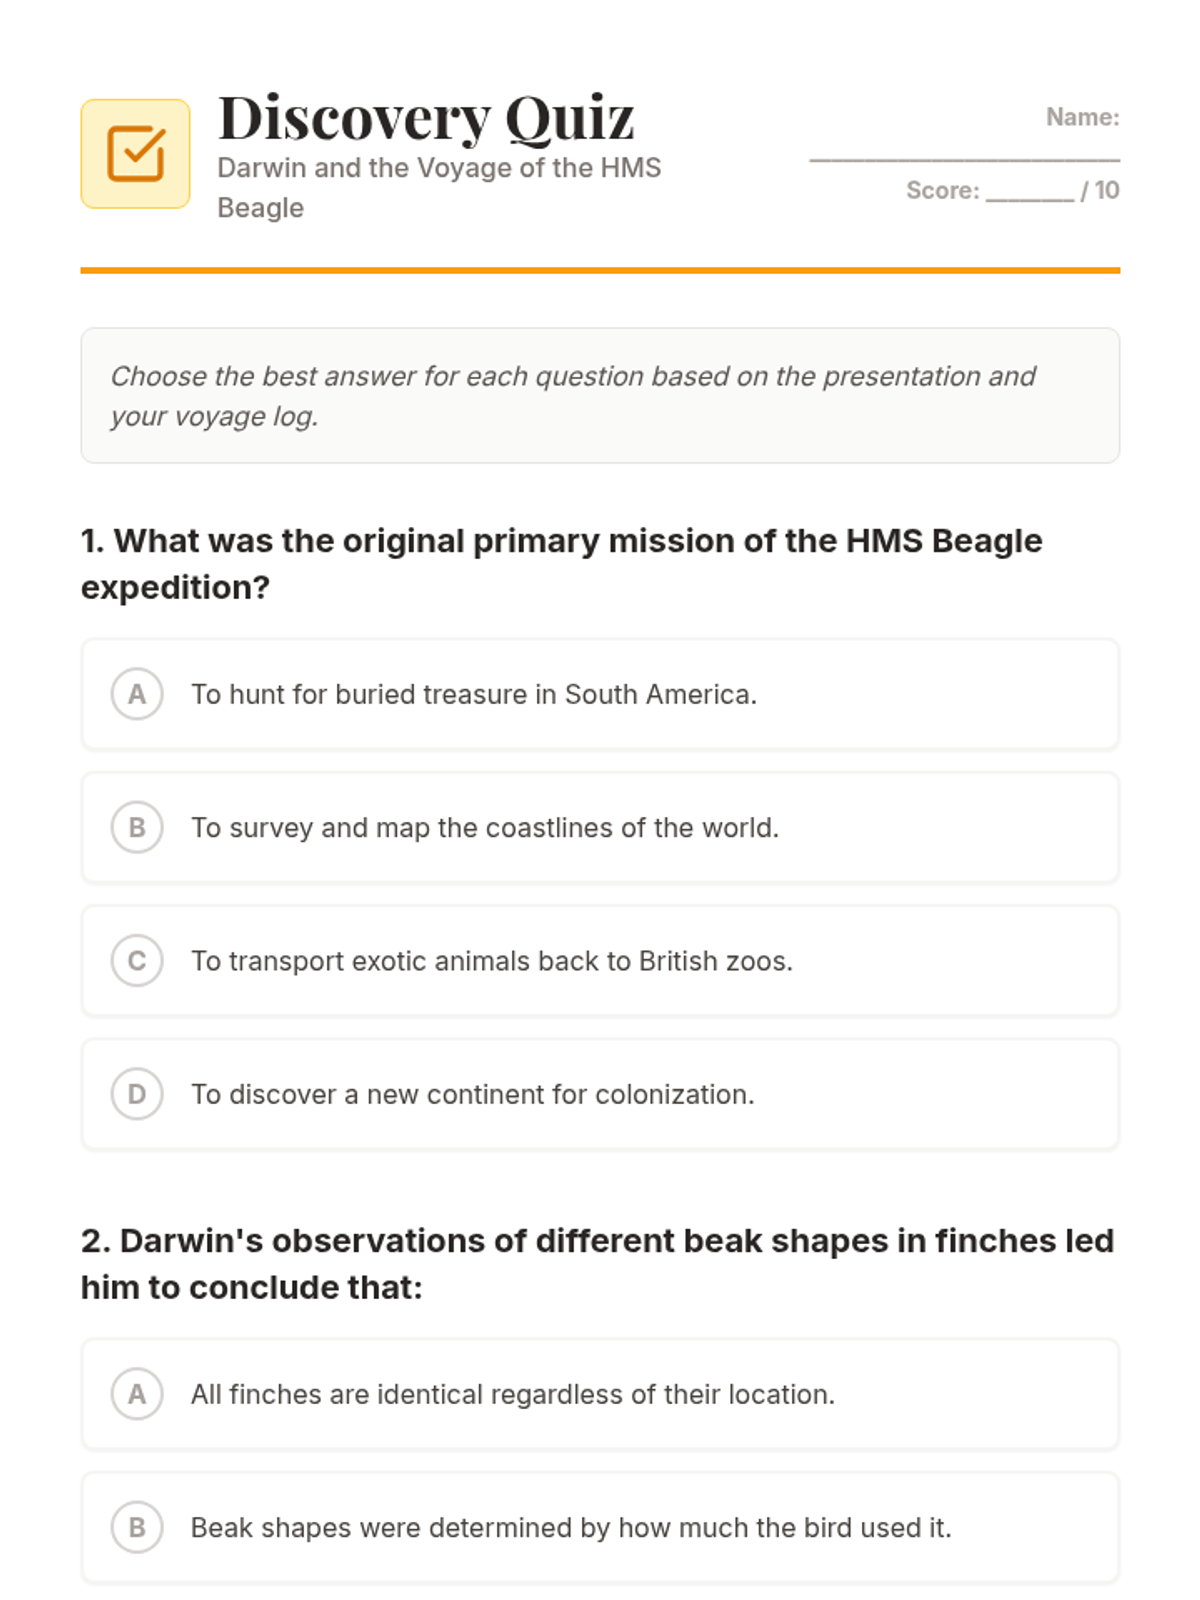
Task: Click the orange checkmark quiz icon
Action: coord(135,154)
